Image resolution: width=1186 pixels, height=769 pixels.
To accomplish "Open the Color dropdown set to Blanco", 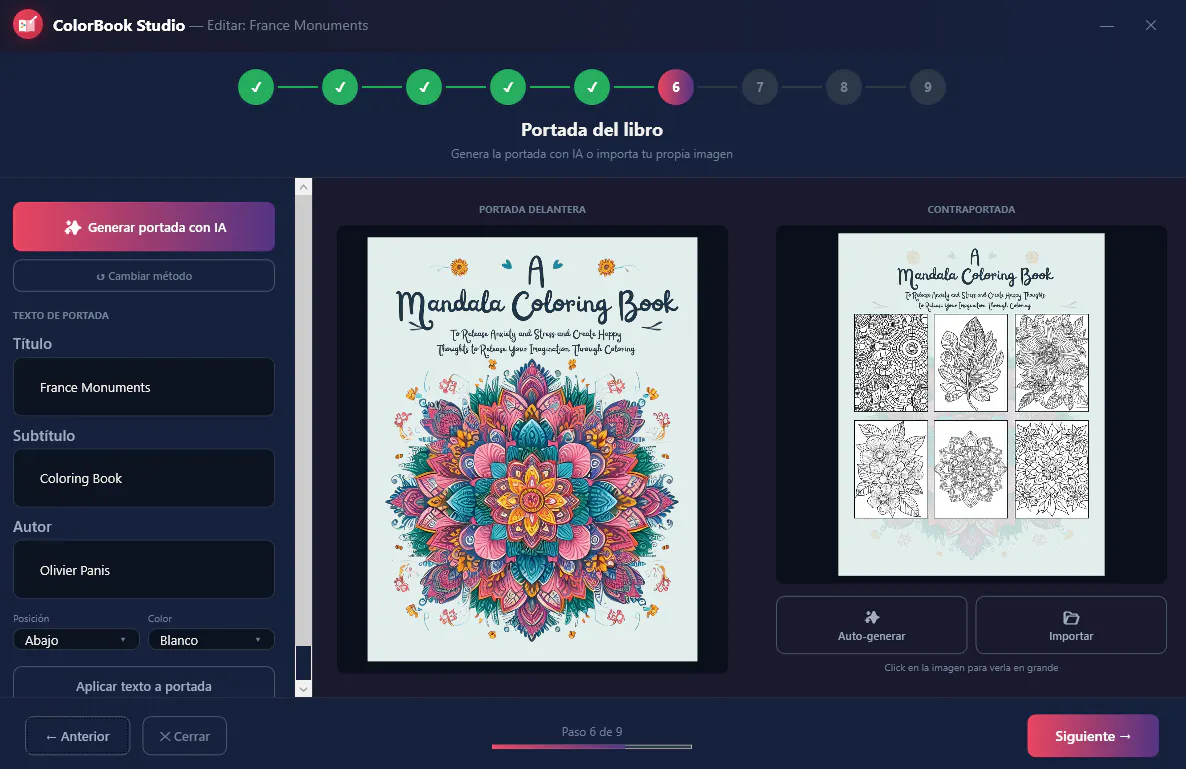I will [211, 640].
